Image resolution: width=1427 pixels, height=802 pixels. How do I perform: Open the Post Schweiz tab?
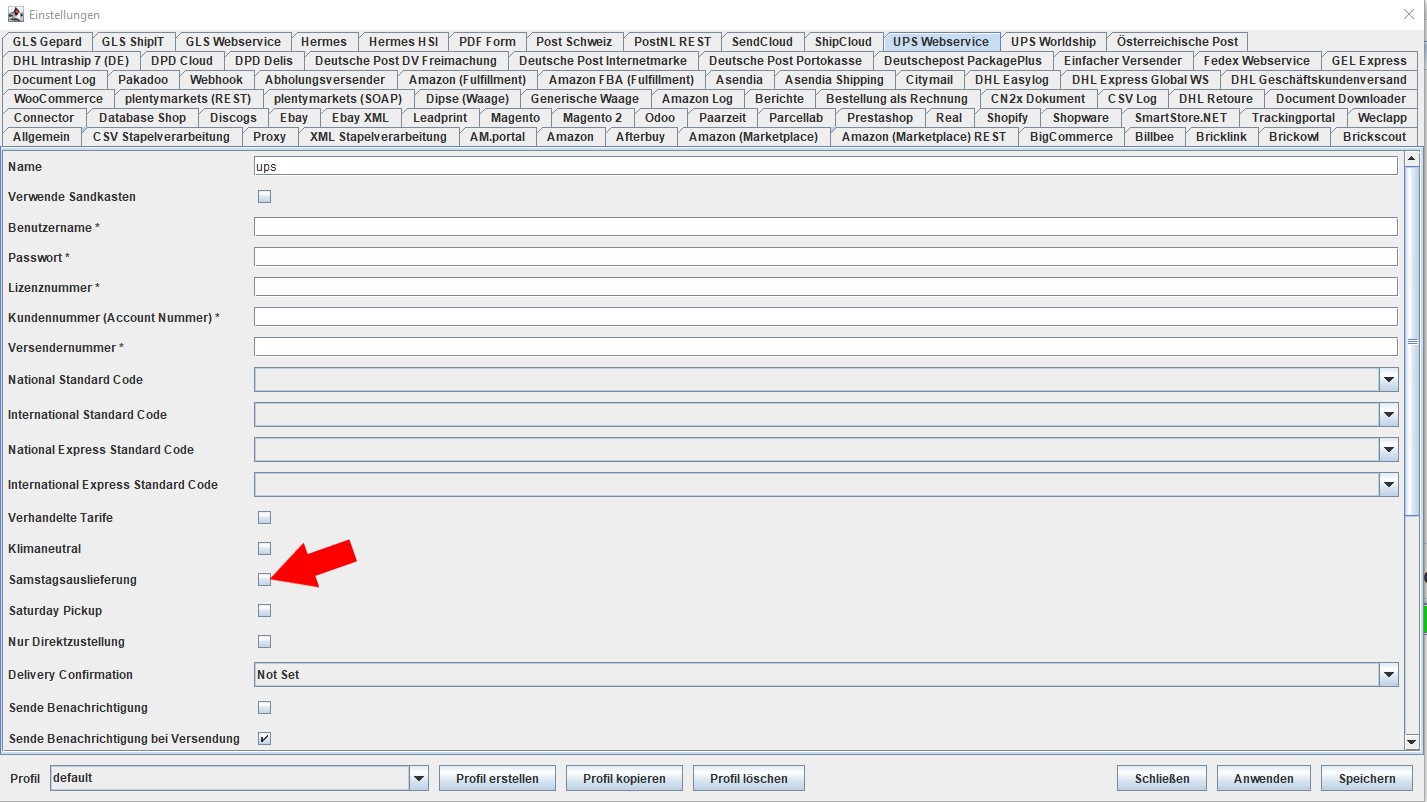click(574, 42)
